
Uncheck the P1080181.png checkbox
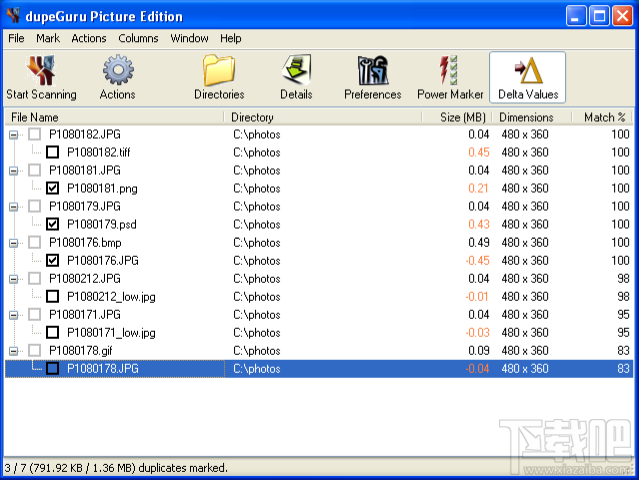click(x=53, y=188)
